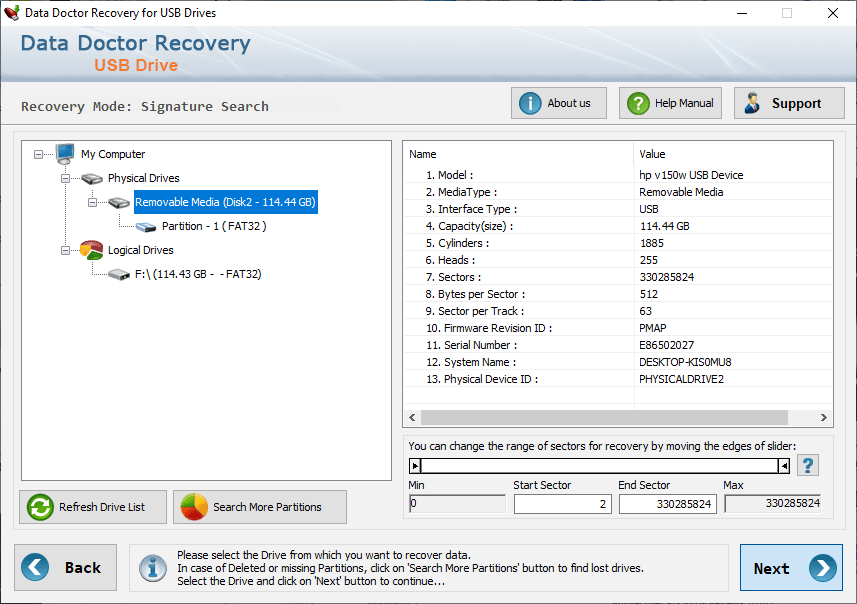Click the Physical Drives disk icon

92,178
